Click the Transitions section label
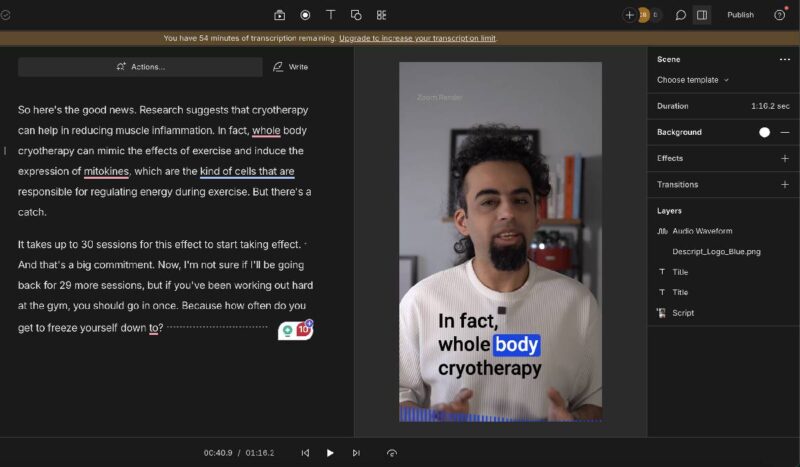 (678, 185)
